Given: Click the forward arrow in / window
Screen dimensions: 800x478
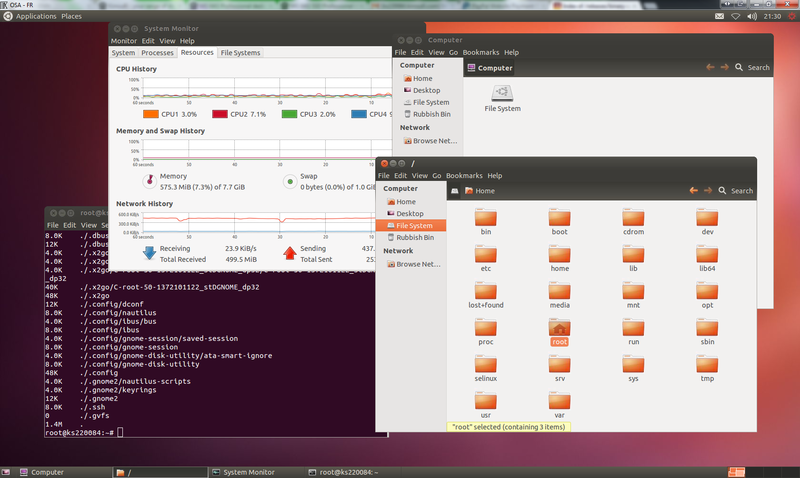Looking at the screenshot, I should [708, 190].
